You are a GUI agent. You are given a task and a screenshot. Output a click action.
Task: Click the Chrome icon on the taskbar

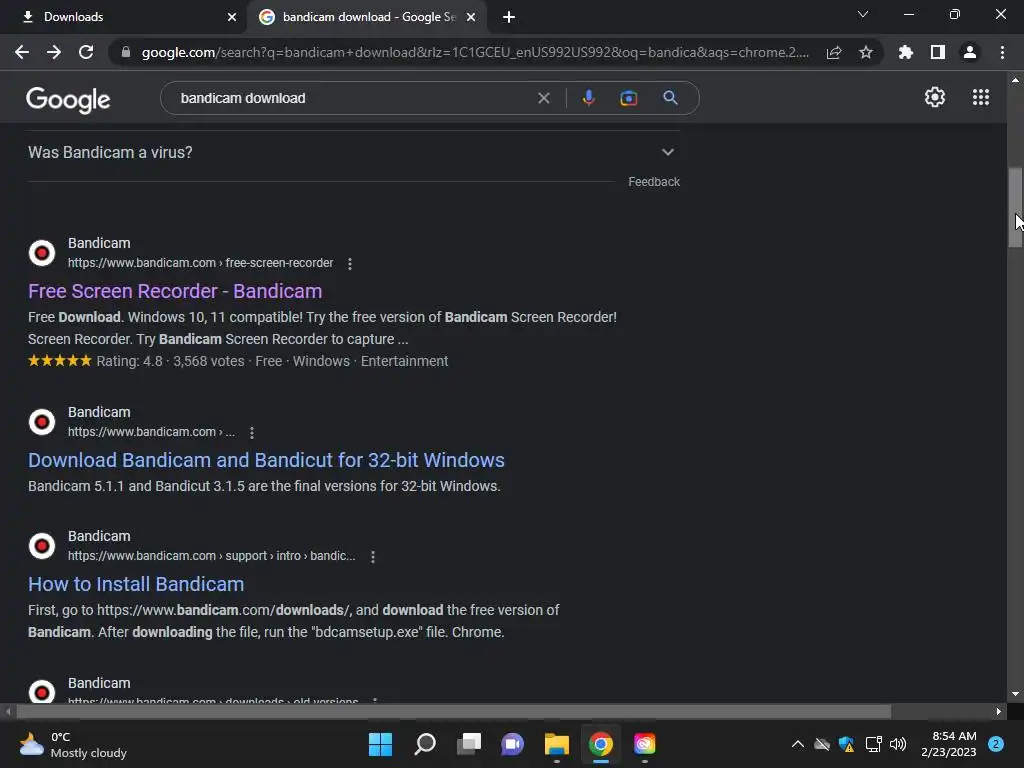point(600,744)
